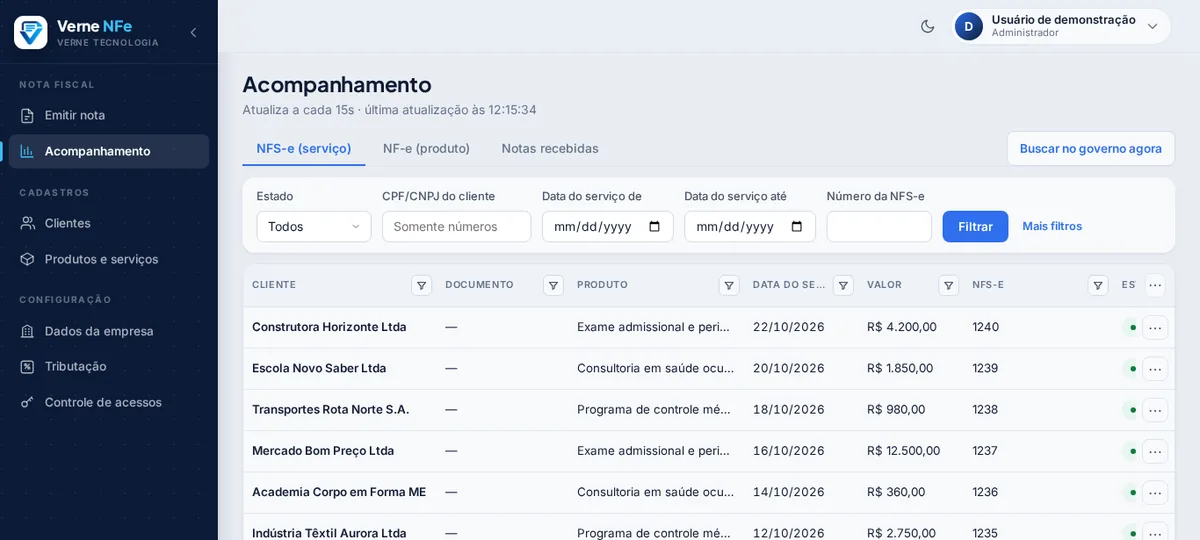Open the Estado dropdown showing Todos

coord(314,226)
